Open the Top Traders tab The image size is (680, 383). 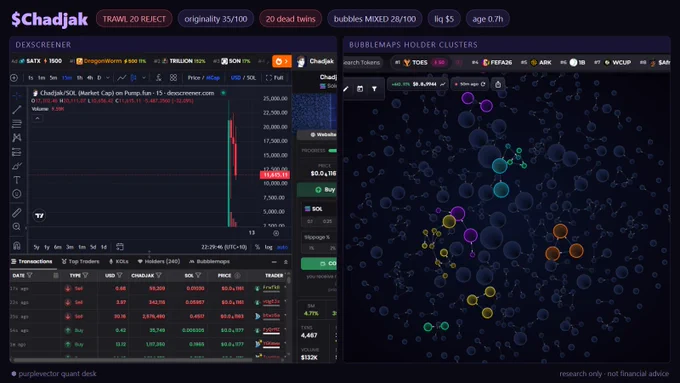point(80,262)
